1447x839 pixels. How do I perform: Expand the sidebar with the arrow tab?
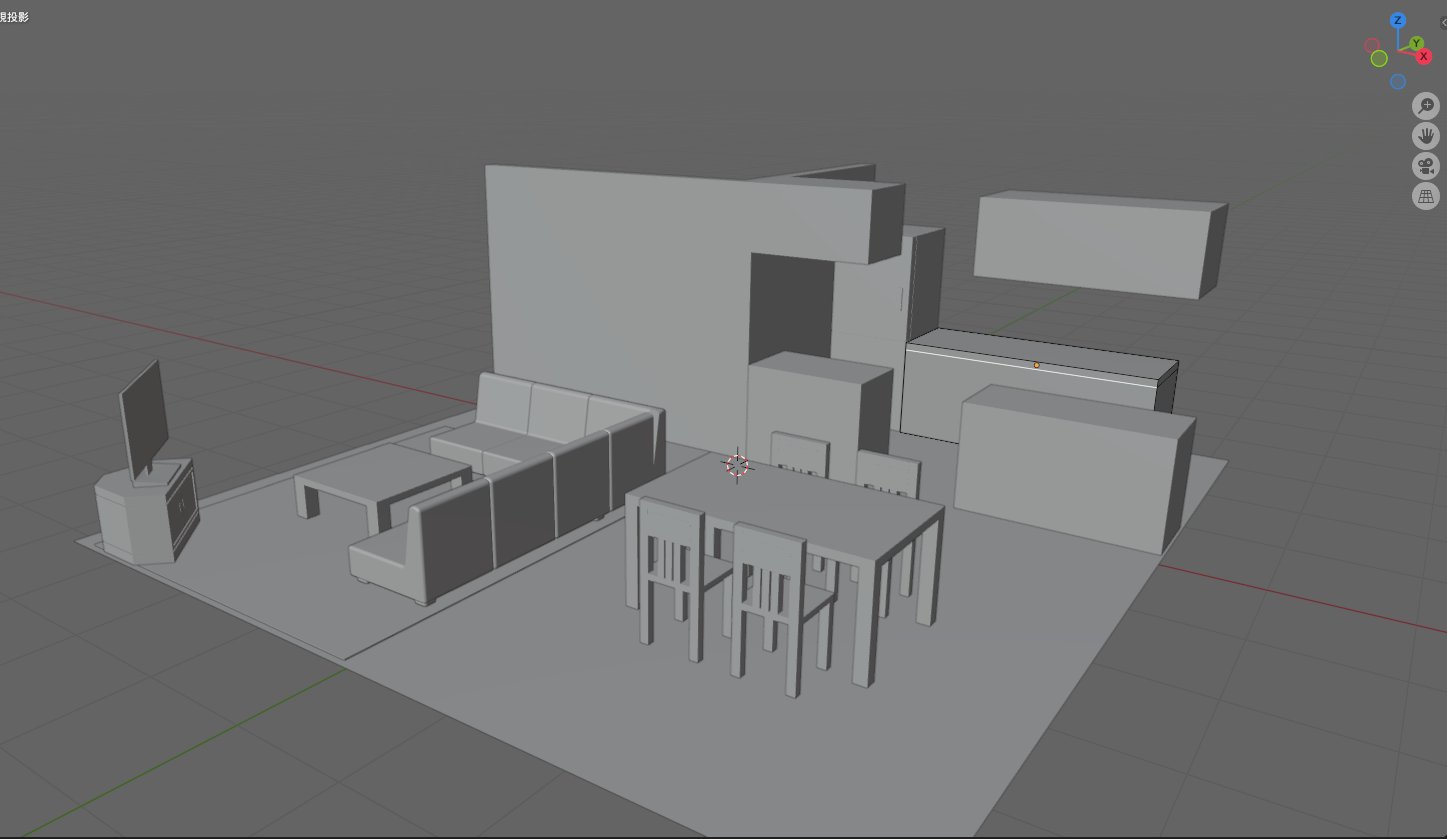click(x=1442, y=22)
